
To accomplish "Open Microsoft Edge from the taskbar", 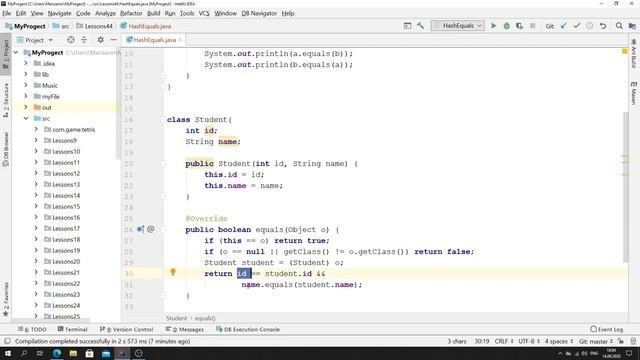I will 57,353.
